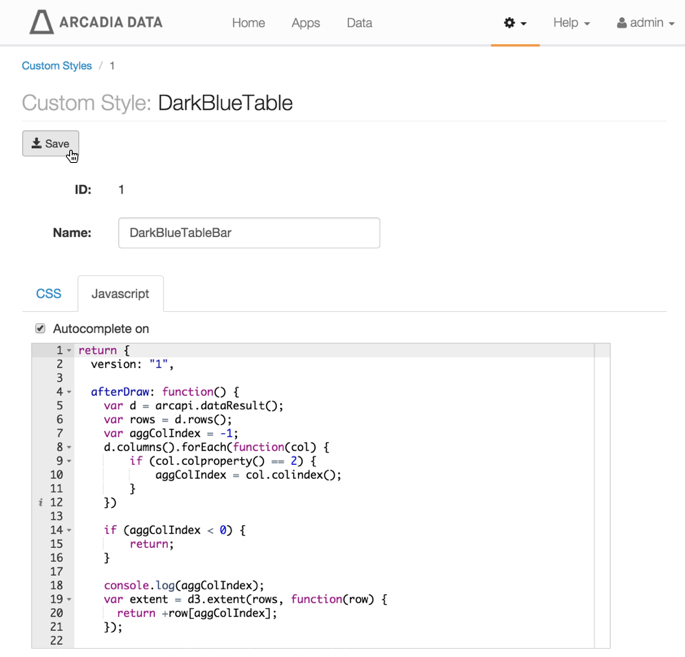Fold the forEach block at line 8
This screenshot has width=685, height=657.
[69, 448]
